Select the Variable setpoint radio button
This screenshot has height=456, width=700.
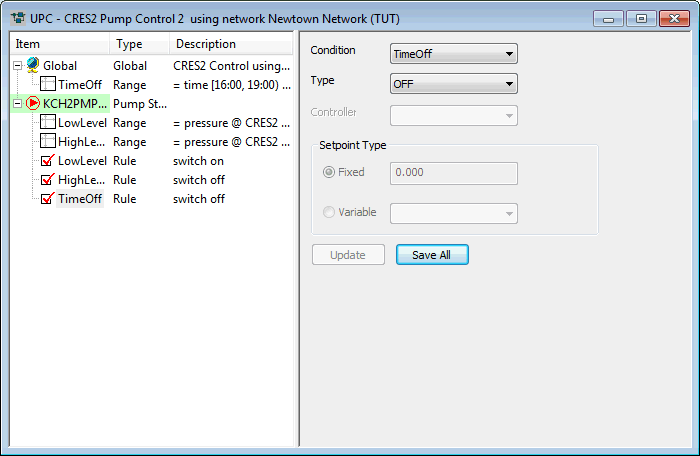coord(328,212)
